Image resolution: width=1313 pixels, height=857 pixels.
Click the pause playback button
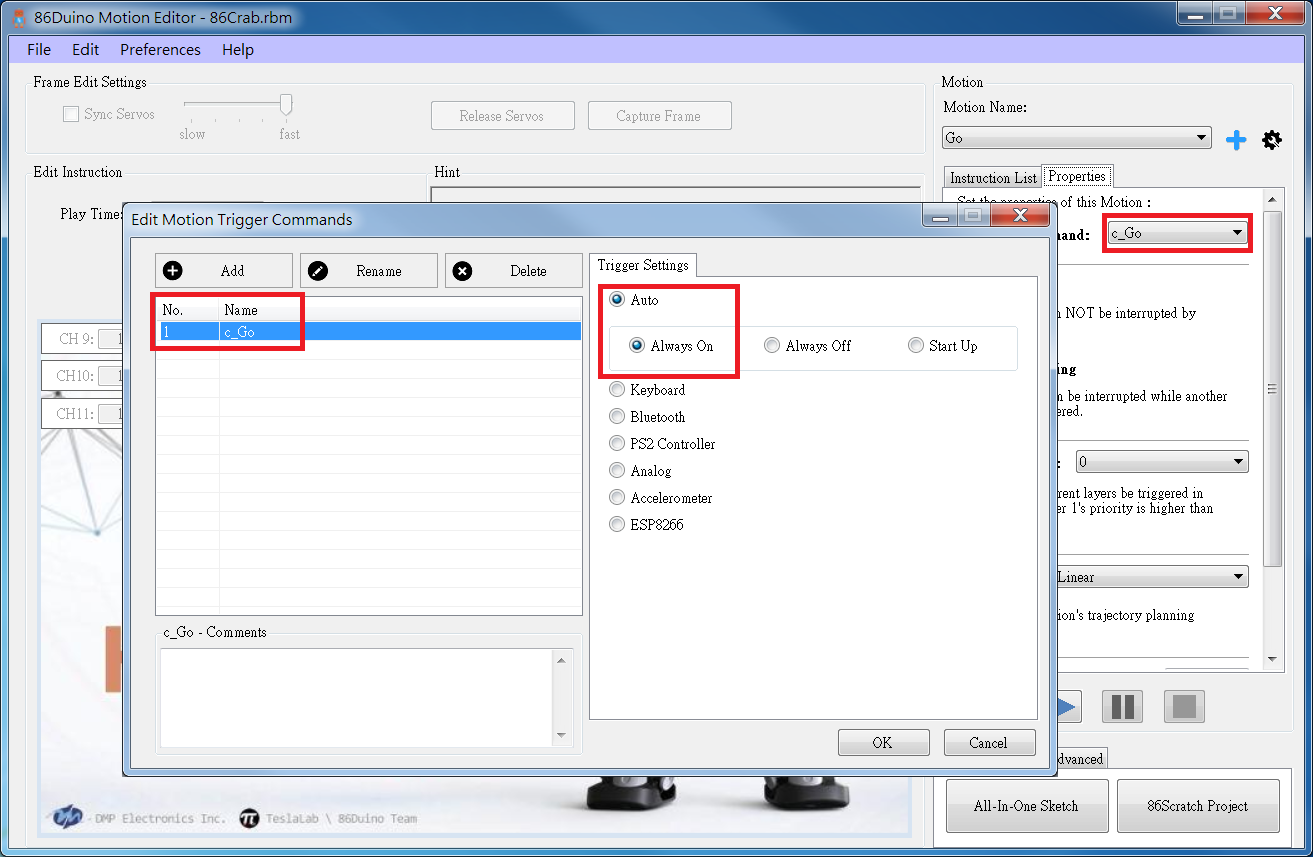pyautogui.click(x=1122, y=707)
